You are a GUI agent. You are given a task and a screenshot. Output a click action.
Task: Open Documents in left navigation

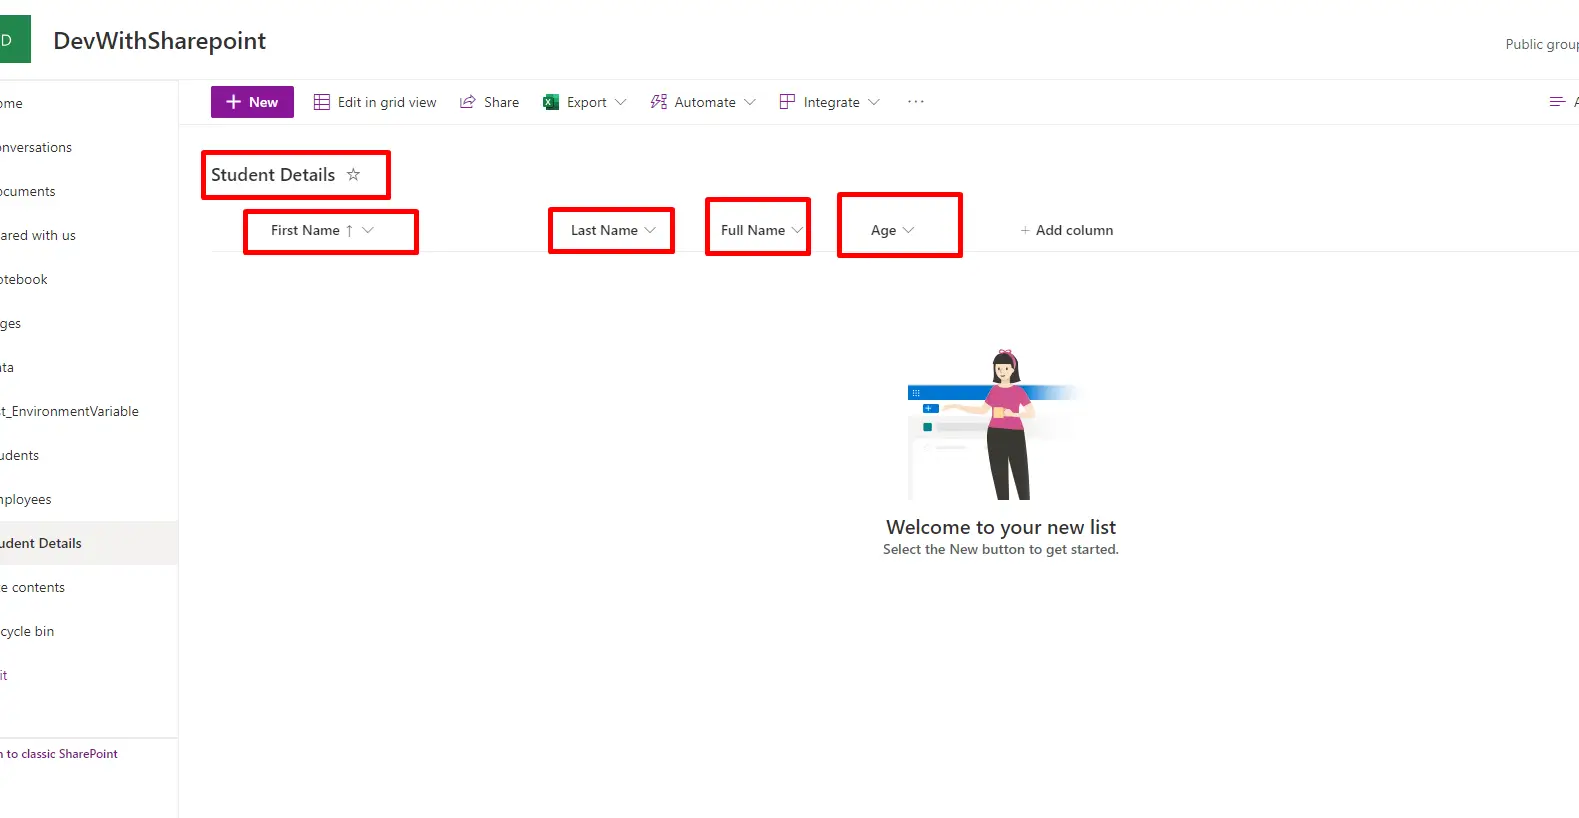tap(28, 191)
